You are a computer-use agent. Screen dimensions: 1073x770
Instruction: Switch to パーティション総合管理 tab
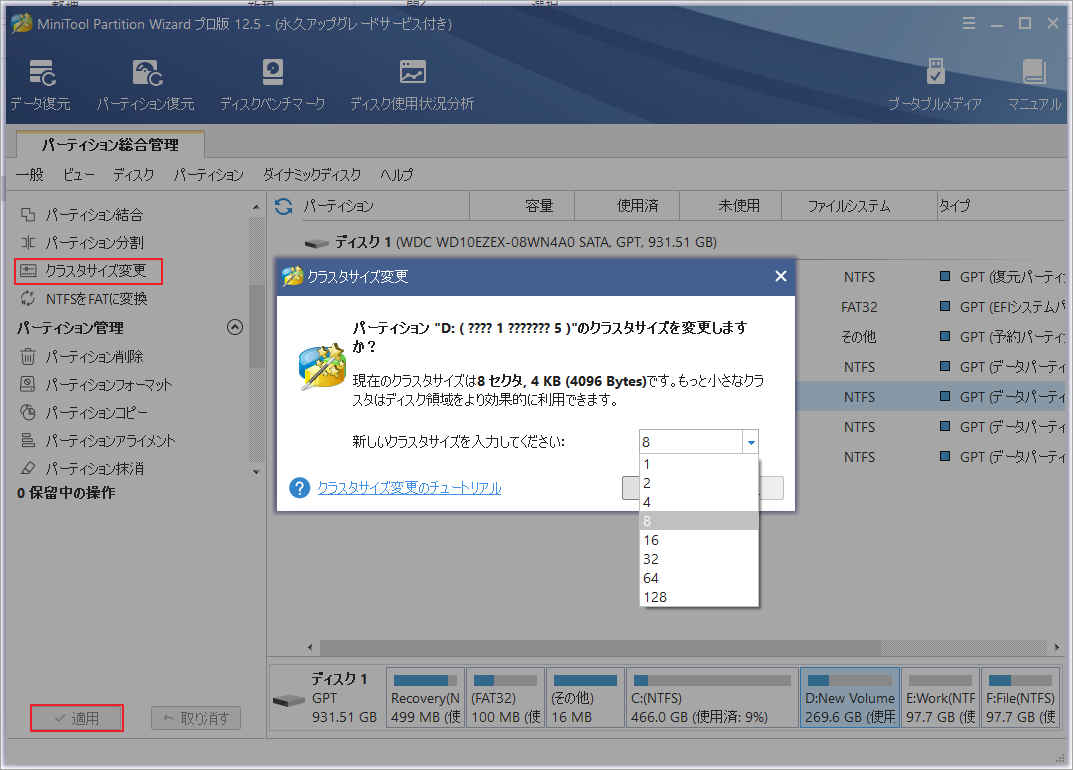pyautogui.click(x=110, y=144)
